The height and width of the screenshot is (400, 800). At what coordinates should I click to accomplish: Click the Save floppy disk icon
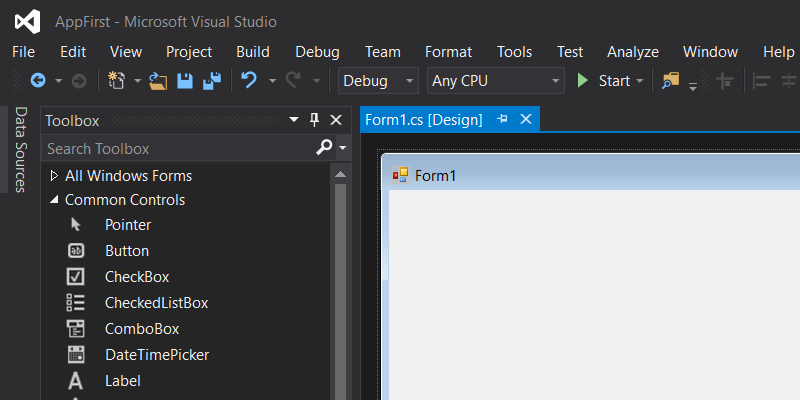pyautogui.click(x=185, y=81)
